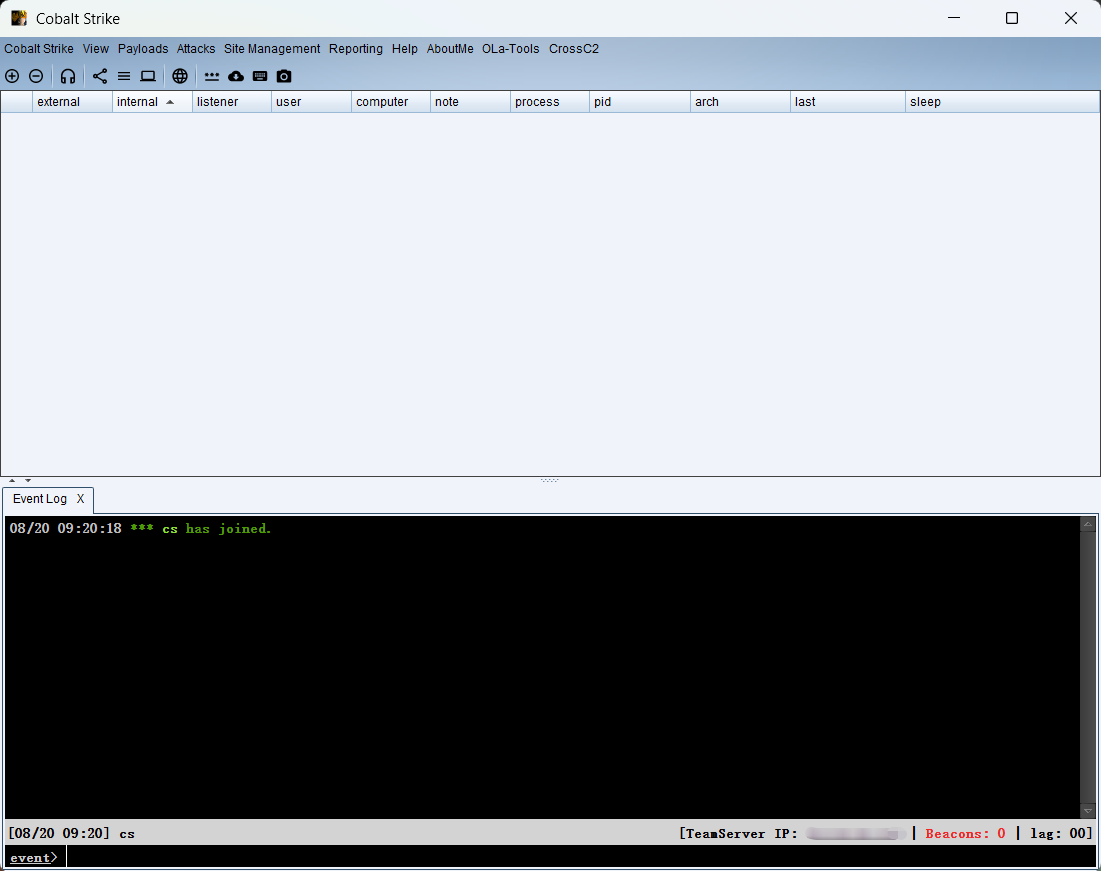View Screenshots with the camera icon

pos(284,76)
